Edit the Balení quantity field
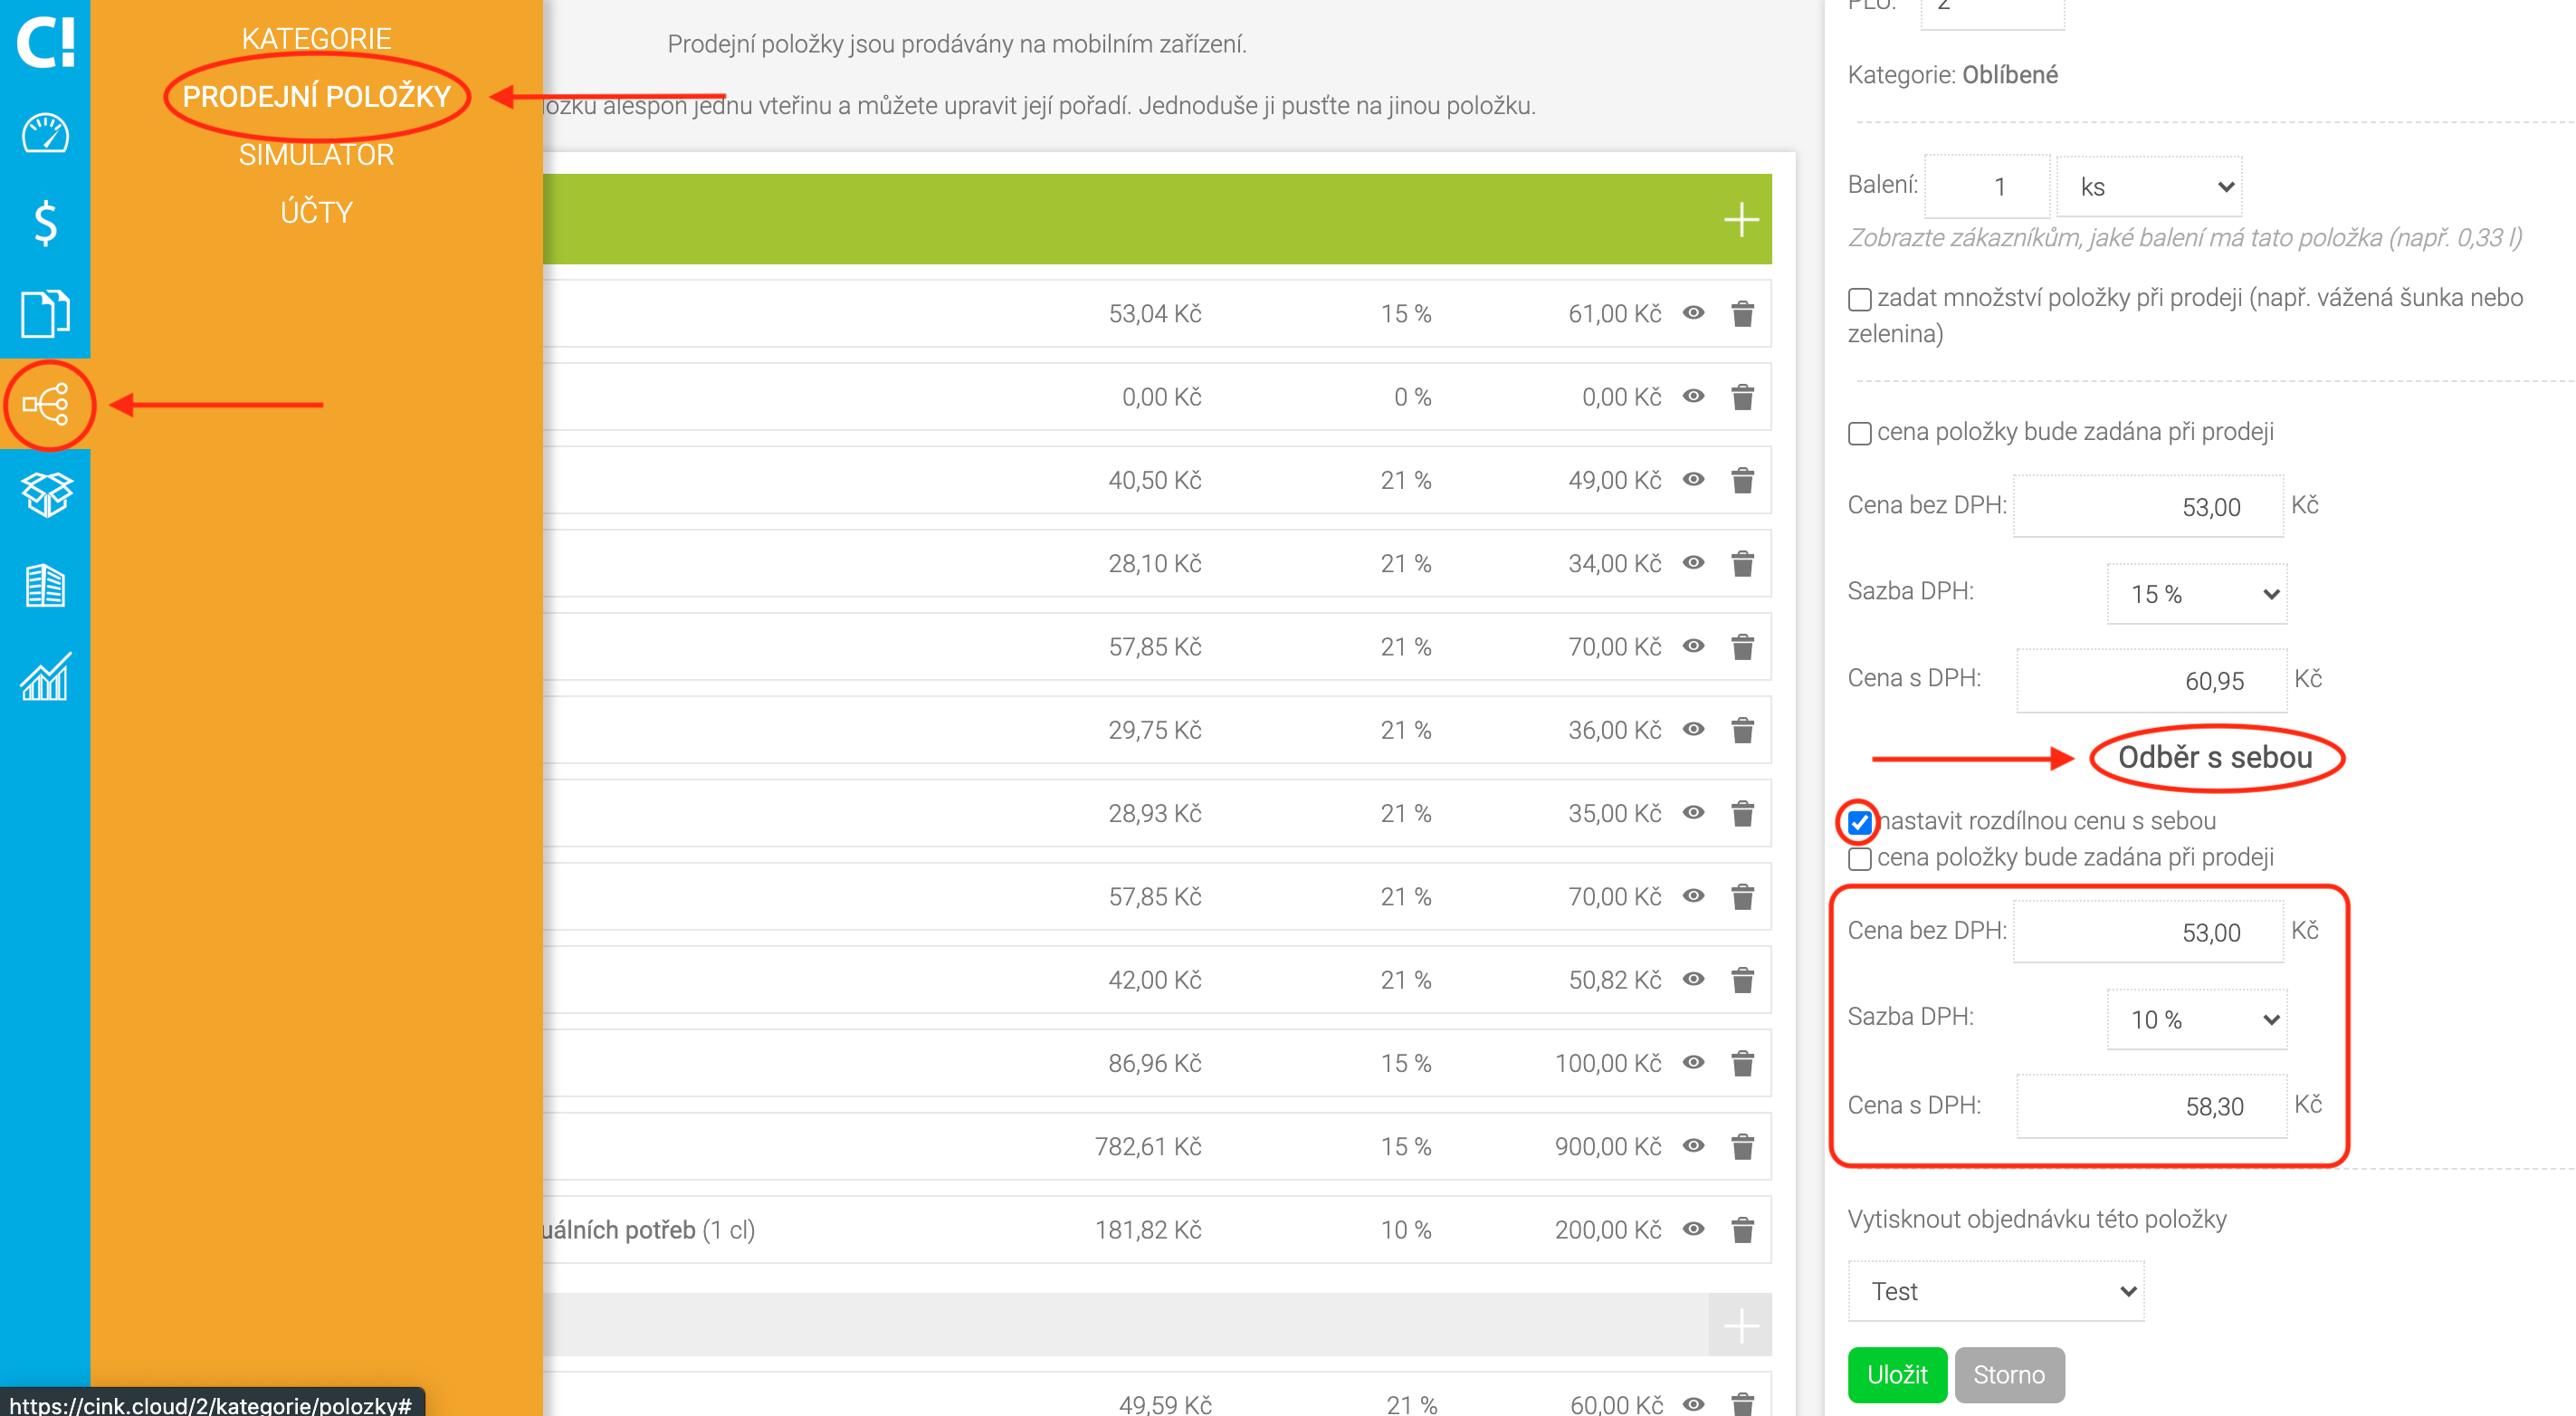This screenshot has height=1416, width=2576. [x=1987, y=187]
